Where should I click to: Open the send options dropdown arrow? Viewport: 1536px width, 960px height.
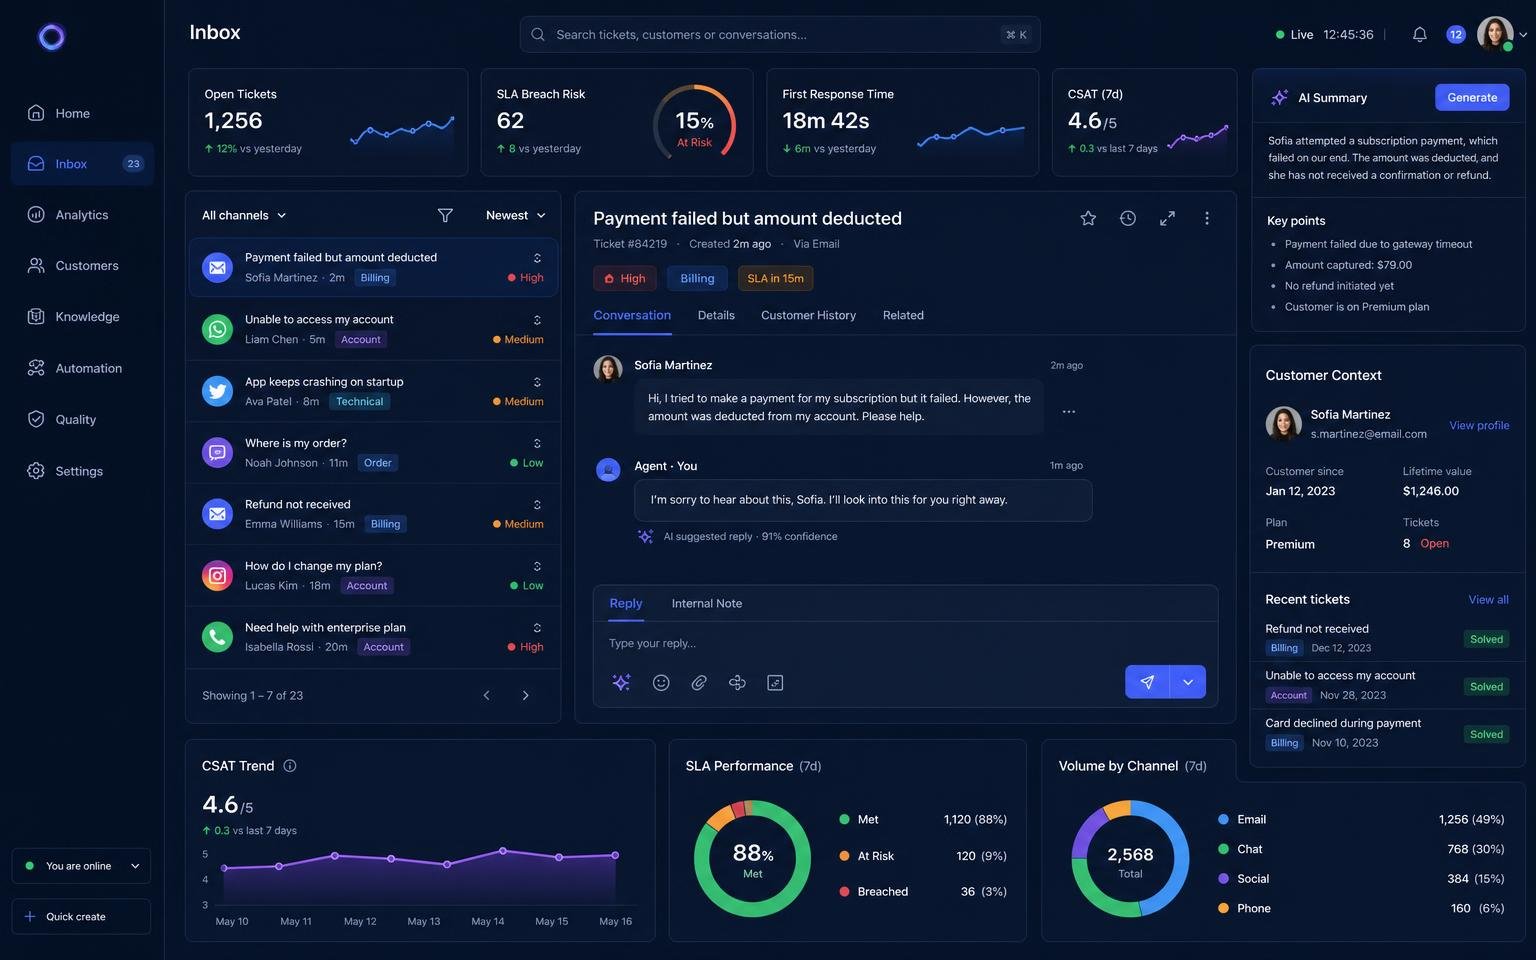pyautogui.click(x=1188, y=682)
